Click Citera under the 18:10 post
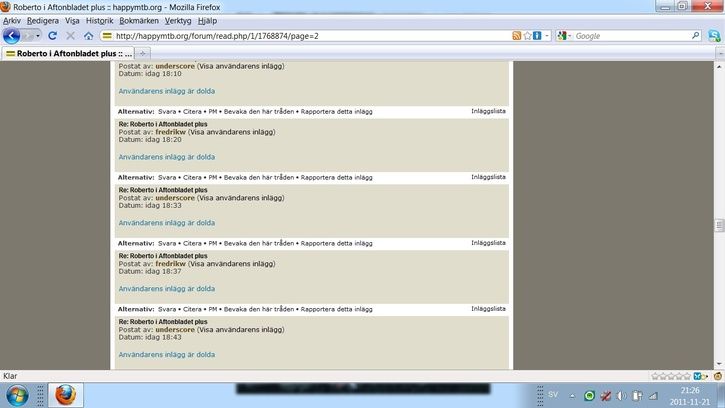The width and height of the screenshot is (725, 408). [192, 111]
